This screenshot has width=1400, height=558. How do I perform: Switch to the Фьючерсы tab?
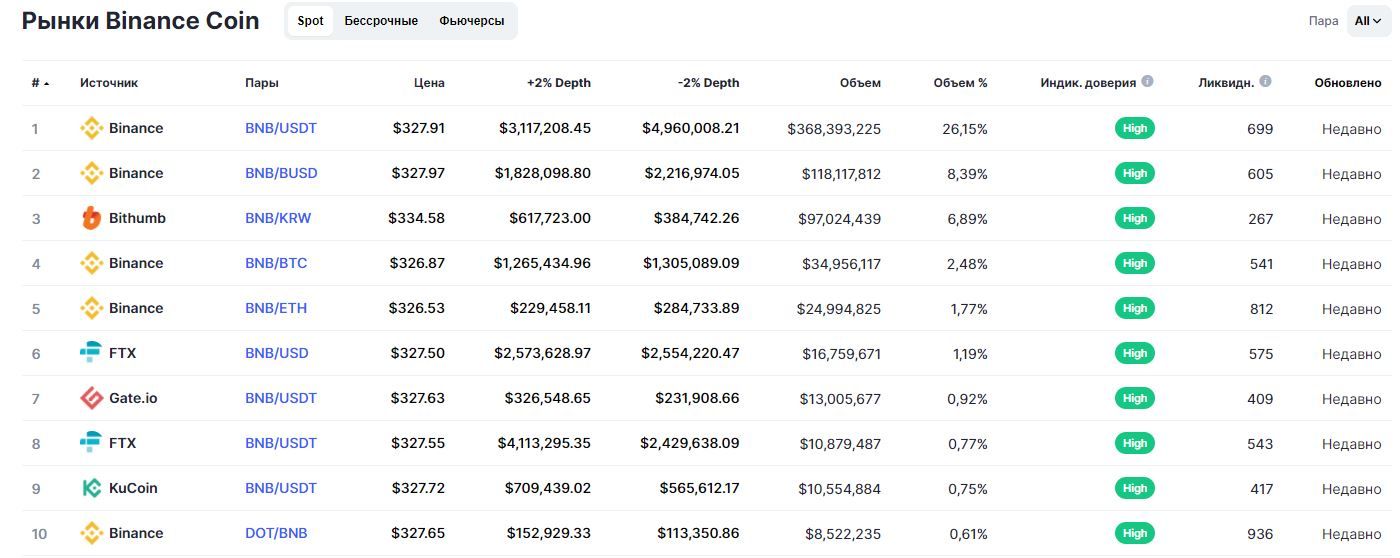(x=472, y=21)
